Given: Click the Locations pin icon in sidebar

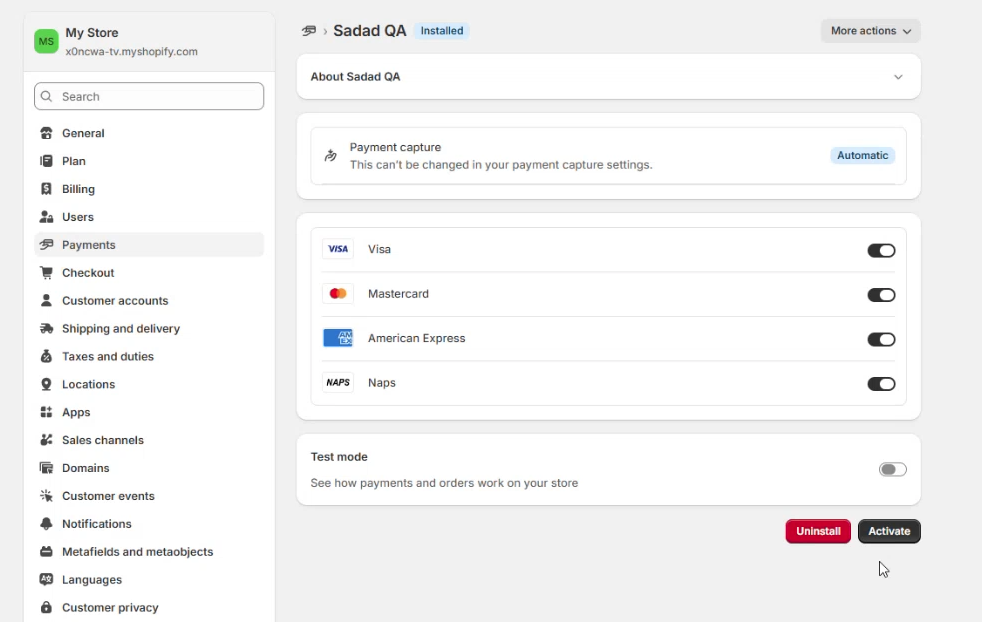Looking at the screenshot, I should coord(46,385).
